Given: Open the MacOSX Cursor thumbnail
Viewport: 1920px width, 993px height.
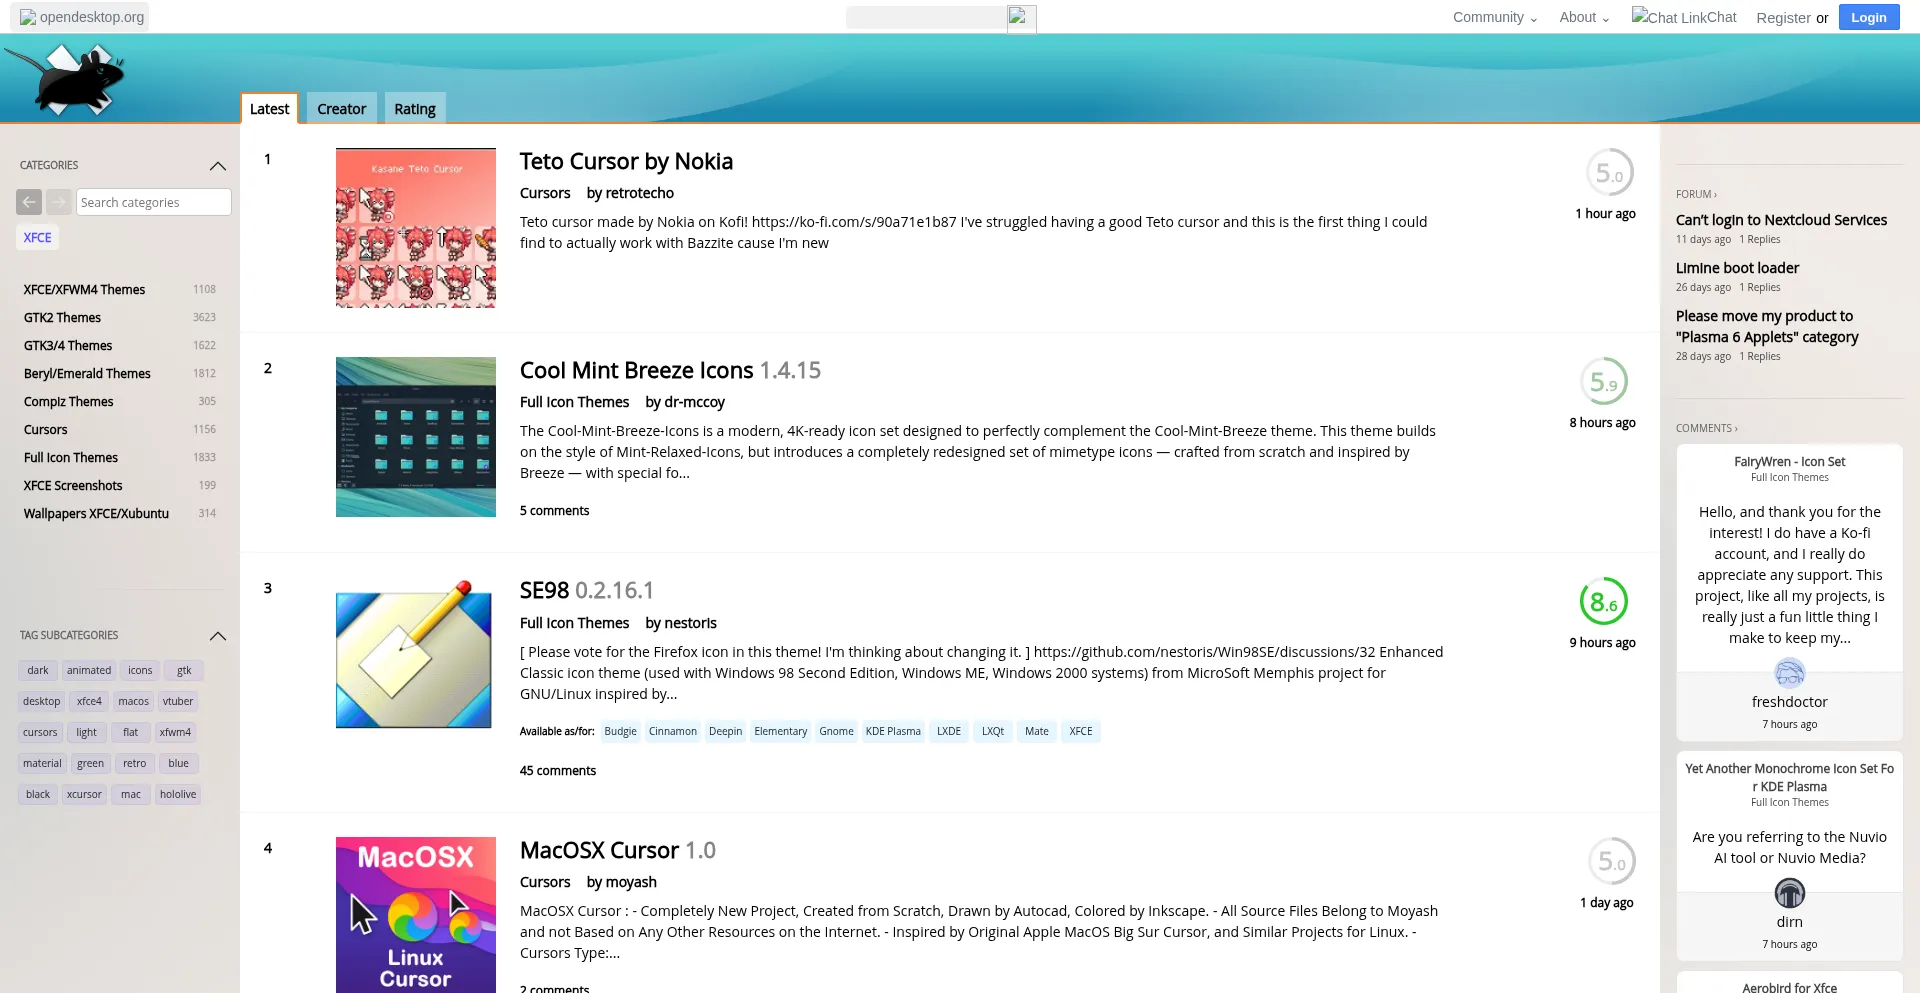Looking at the screenshot, I should (416, 915).
